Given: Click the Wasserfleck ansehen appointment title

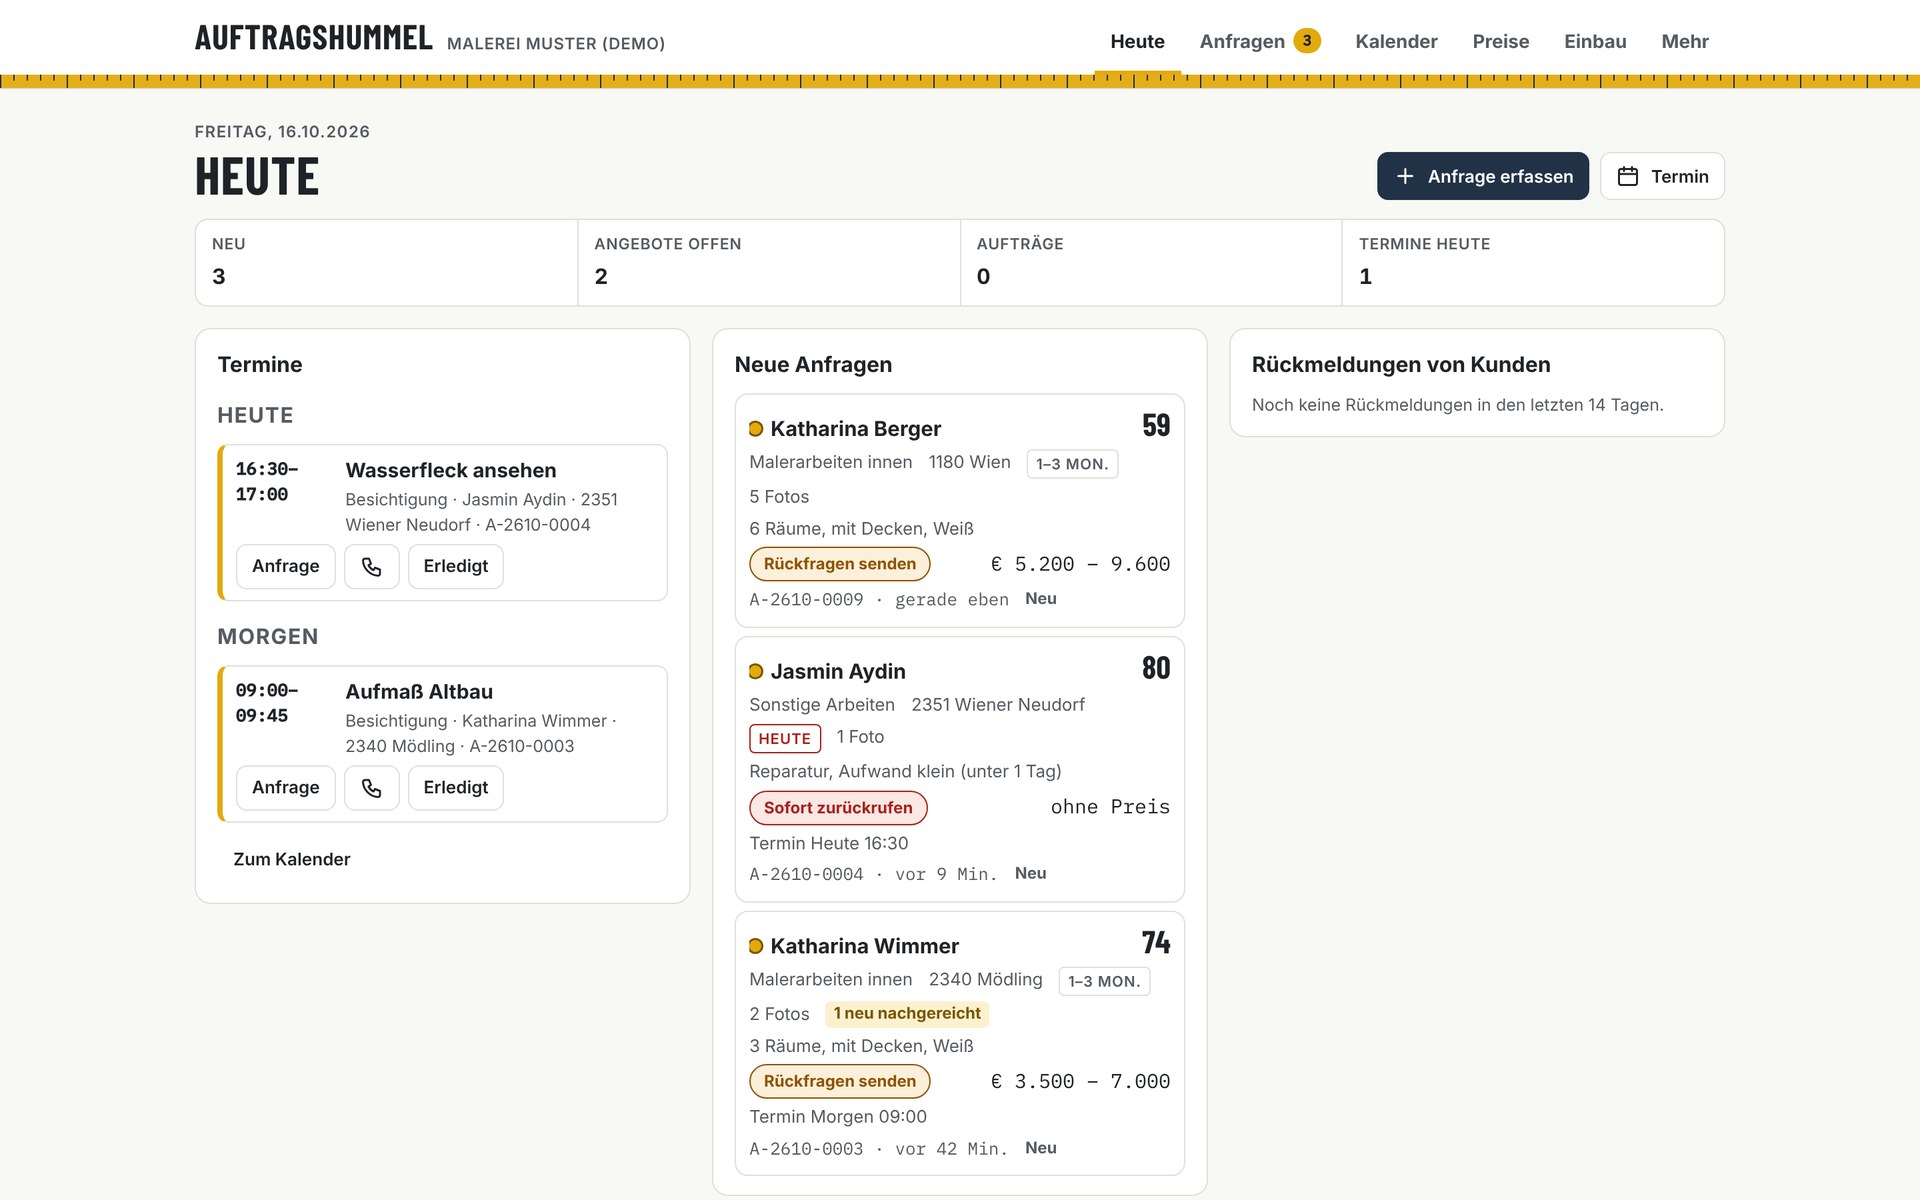Looking at the screenshot, I should (x=451, y=470).
